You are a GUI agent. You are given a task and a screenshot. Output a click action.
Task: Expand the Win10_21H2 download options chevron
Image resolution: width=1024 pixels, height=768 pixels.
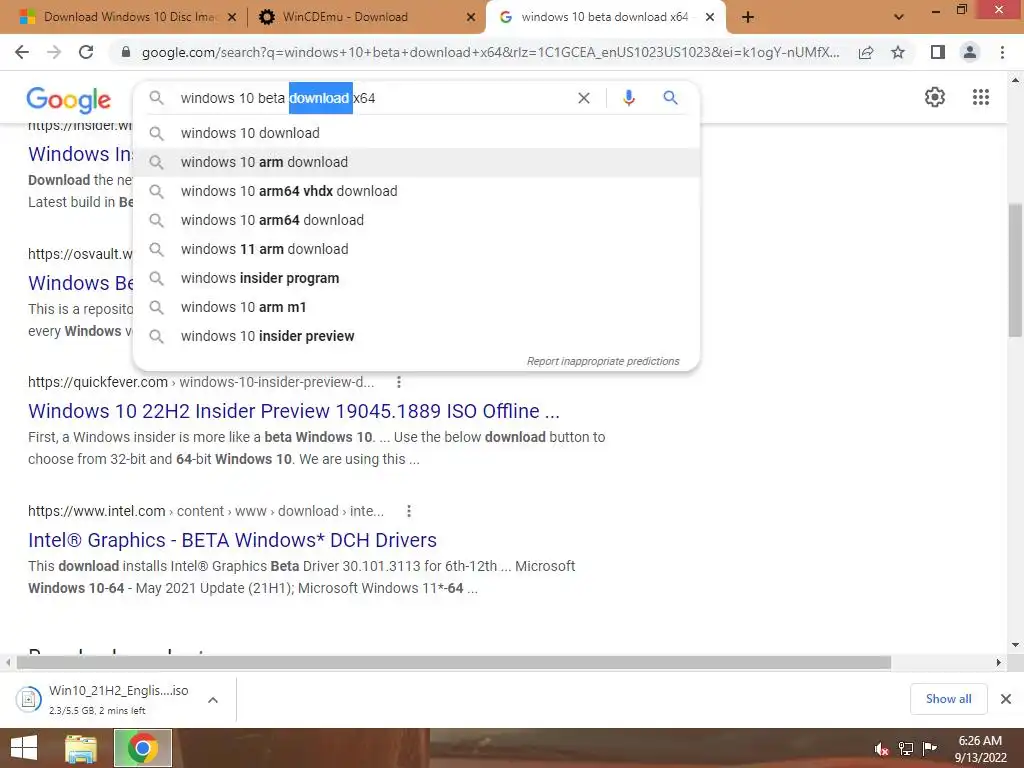click(212, 700)
